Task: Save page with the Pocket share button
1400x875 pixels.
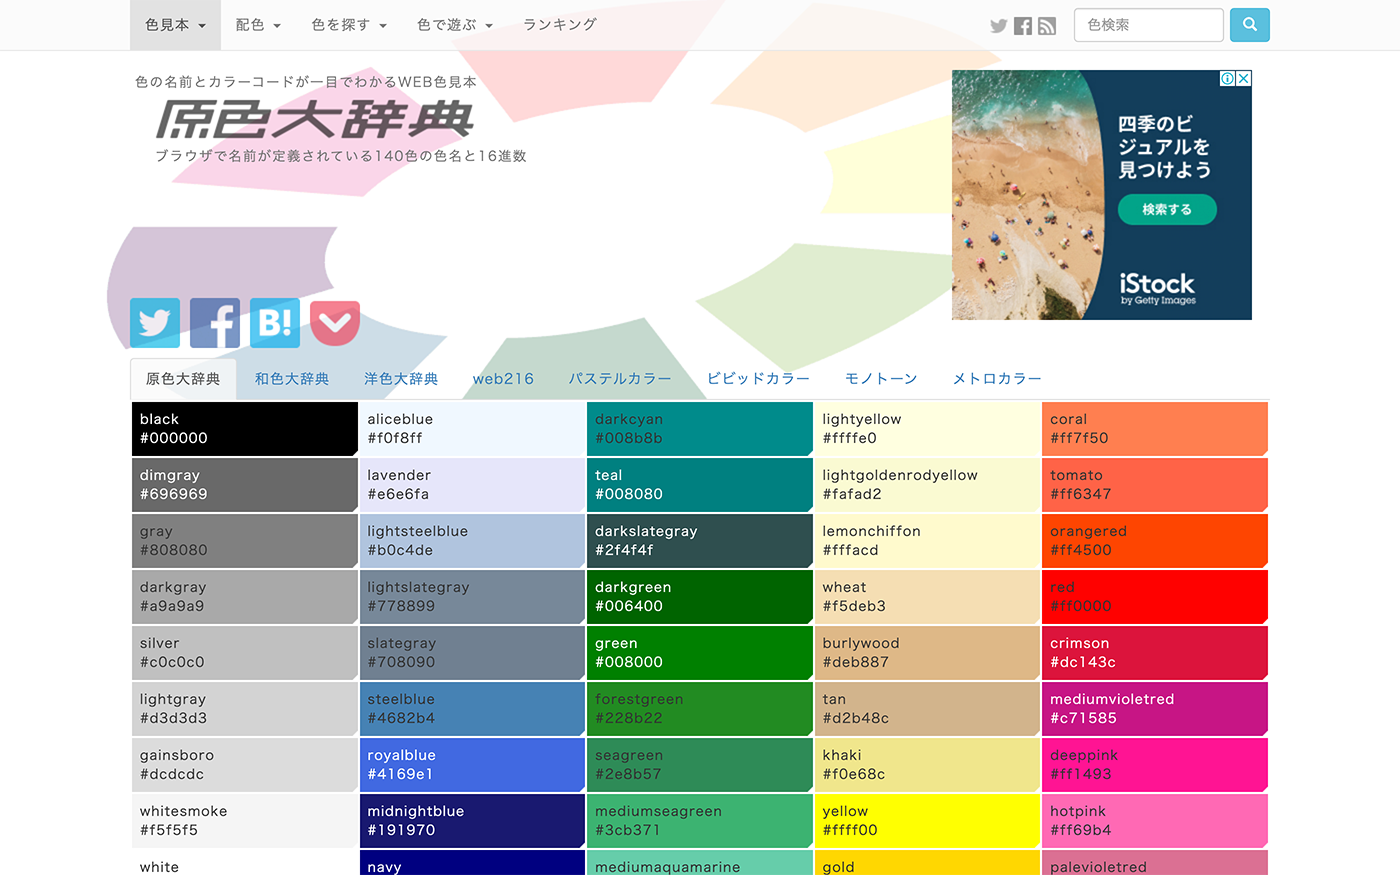Action: [x=335, y=323]
